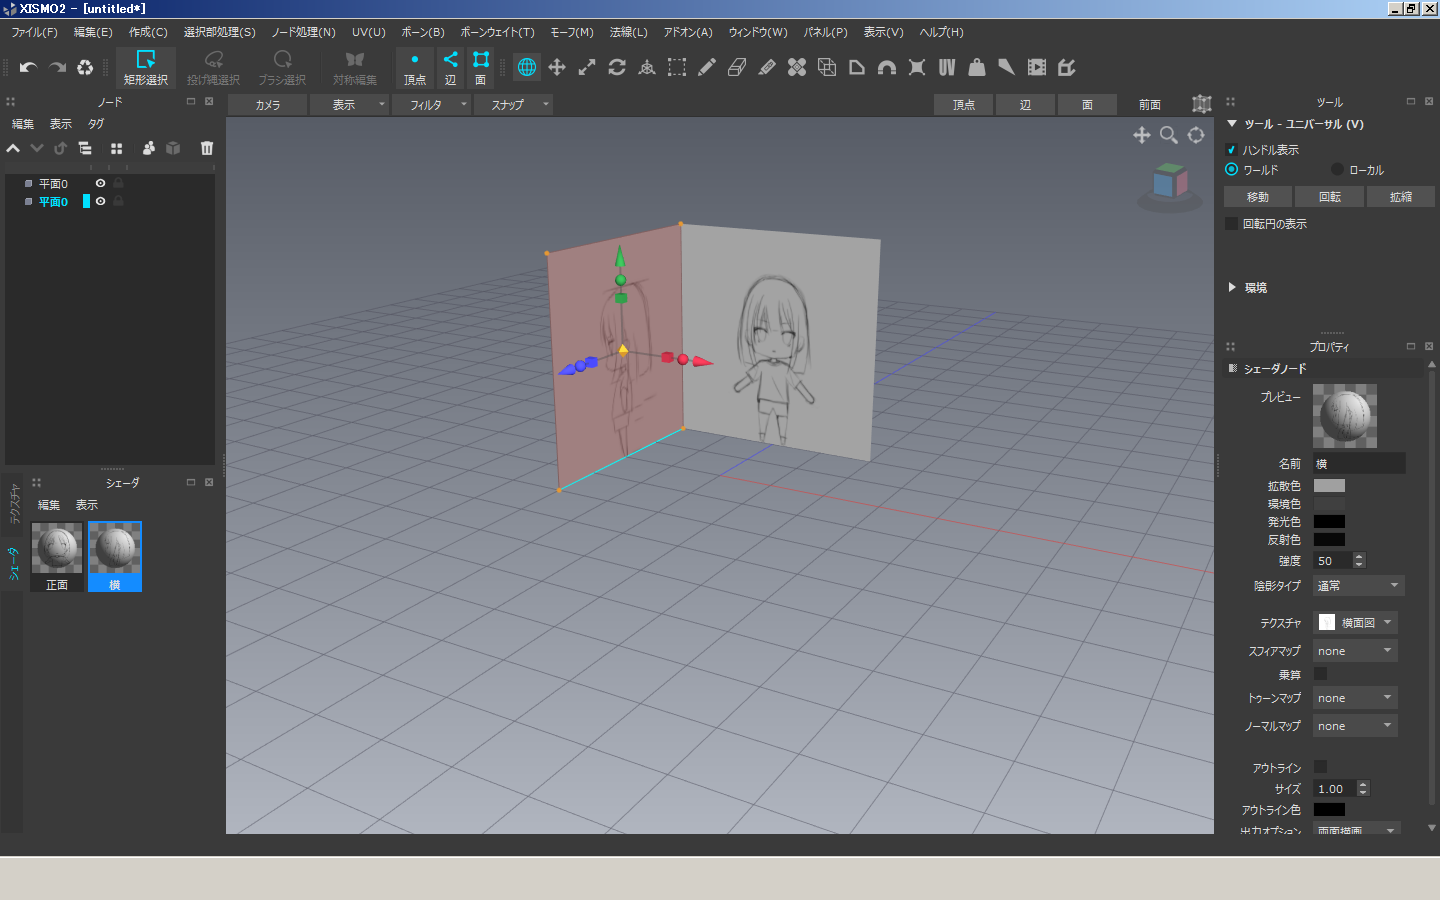Open the テクスチャ 横面図 dropdown

pos(1355,622)
